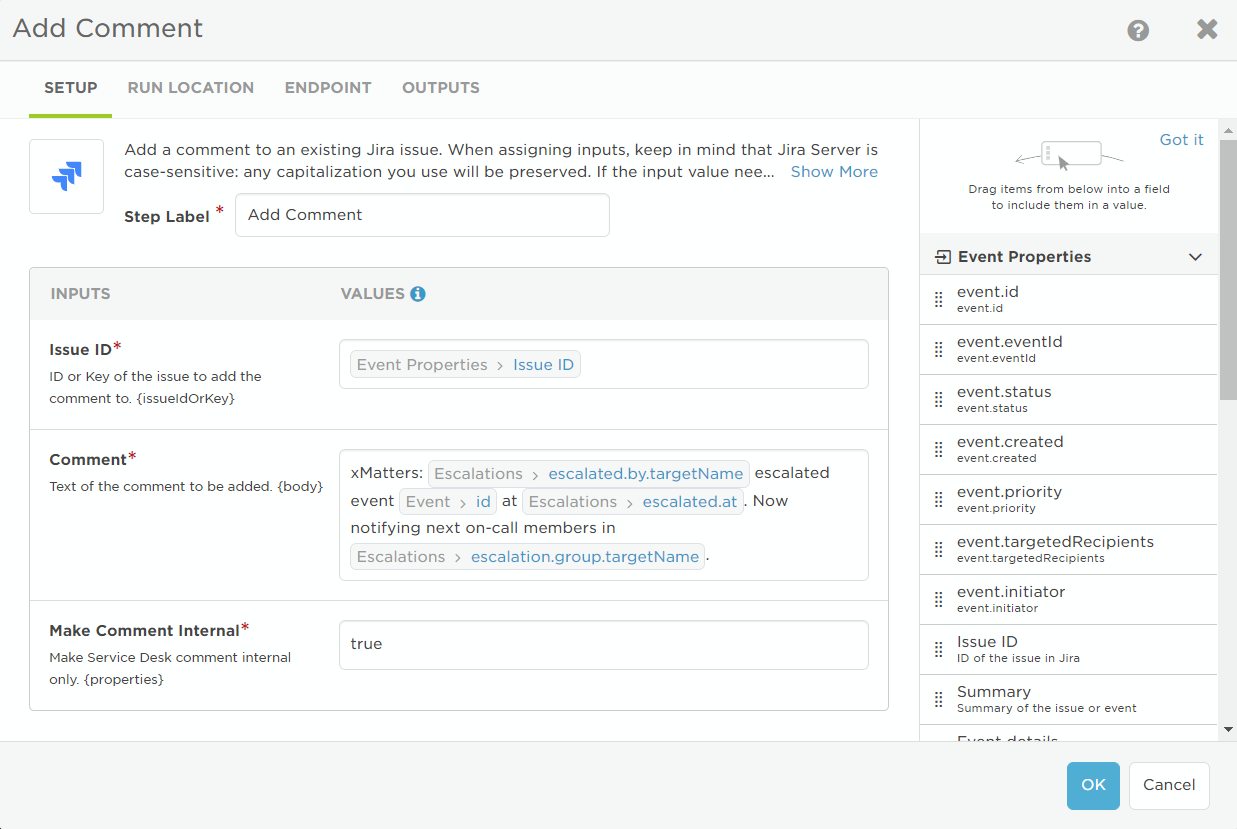Switch to the Run Location tab
Viewport: 1237px width, 829px height.
[191, 88]
